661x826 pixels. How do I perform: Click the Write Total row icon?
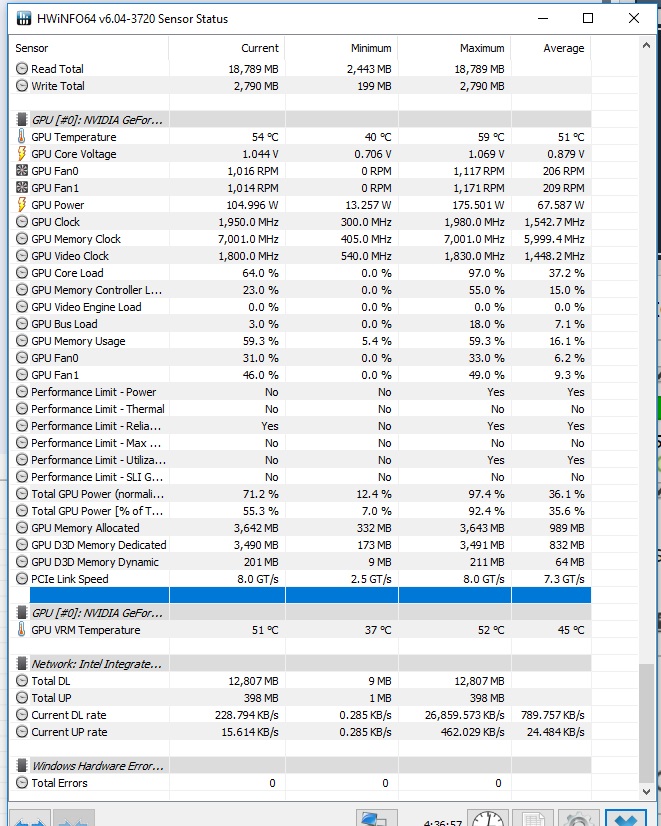(22, 86)
